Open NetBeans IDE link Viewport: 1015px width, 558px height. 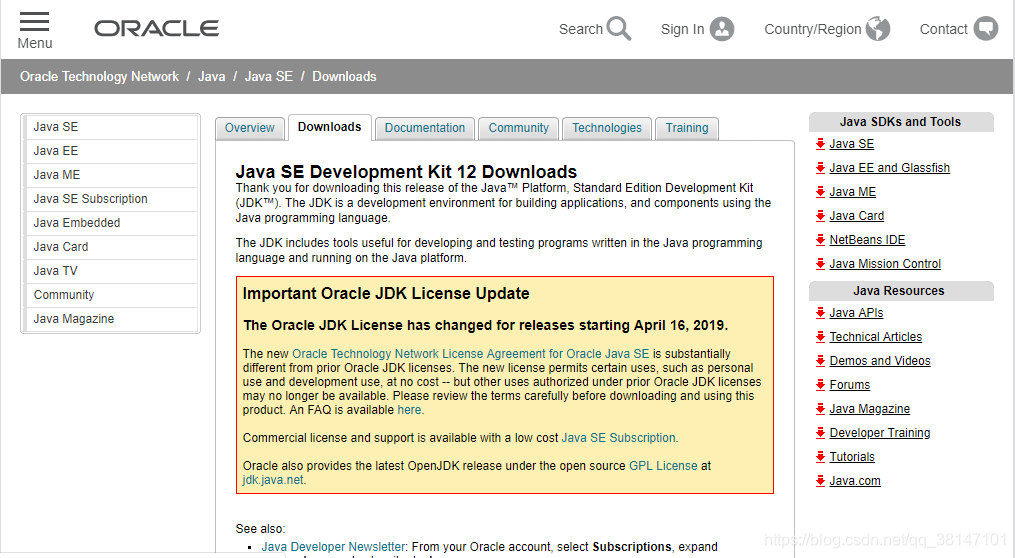click(867, 240)
